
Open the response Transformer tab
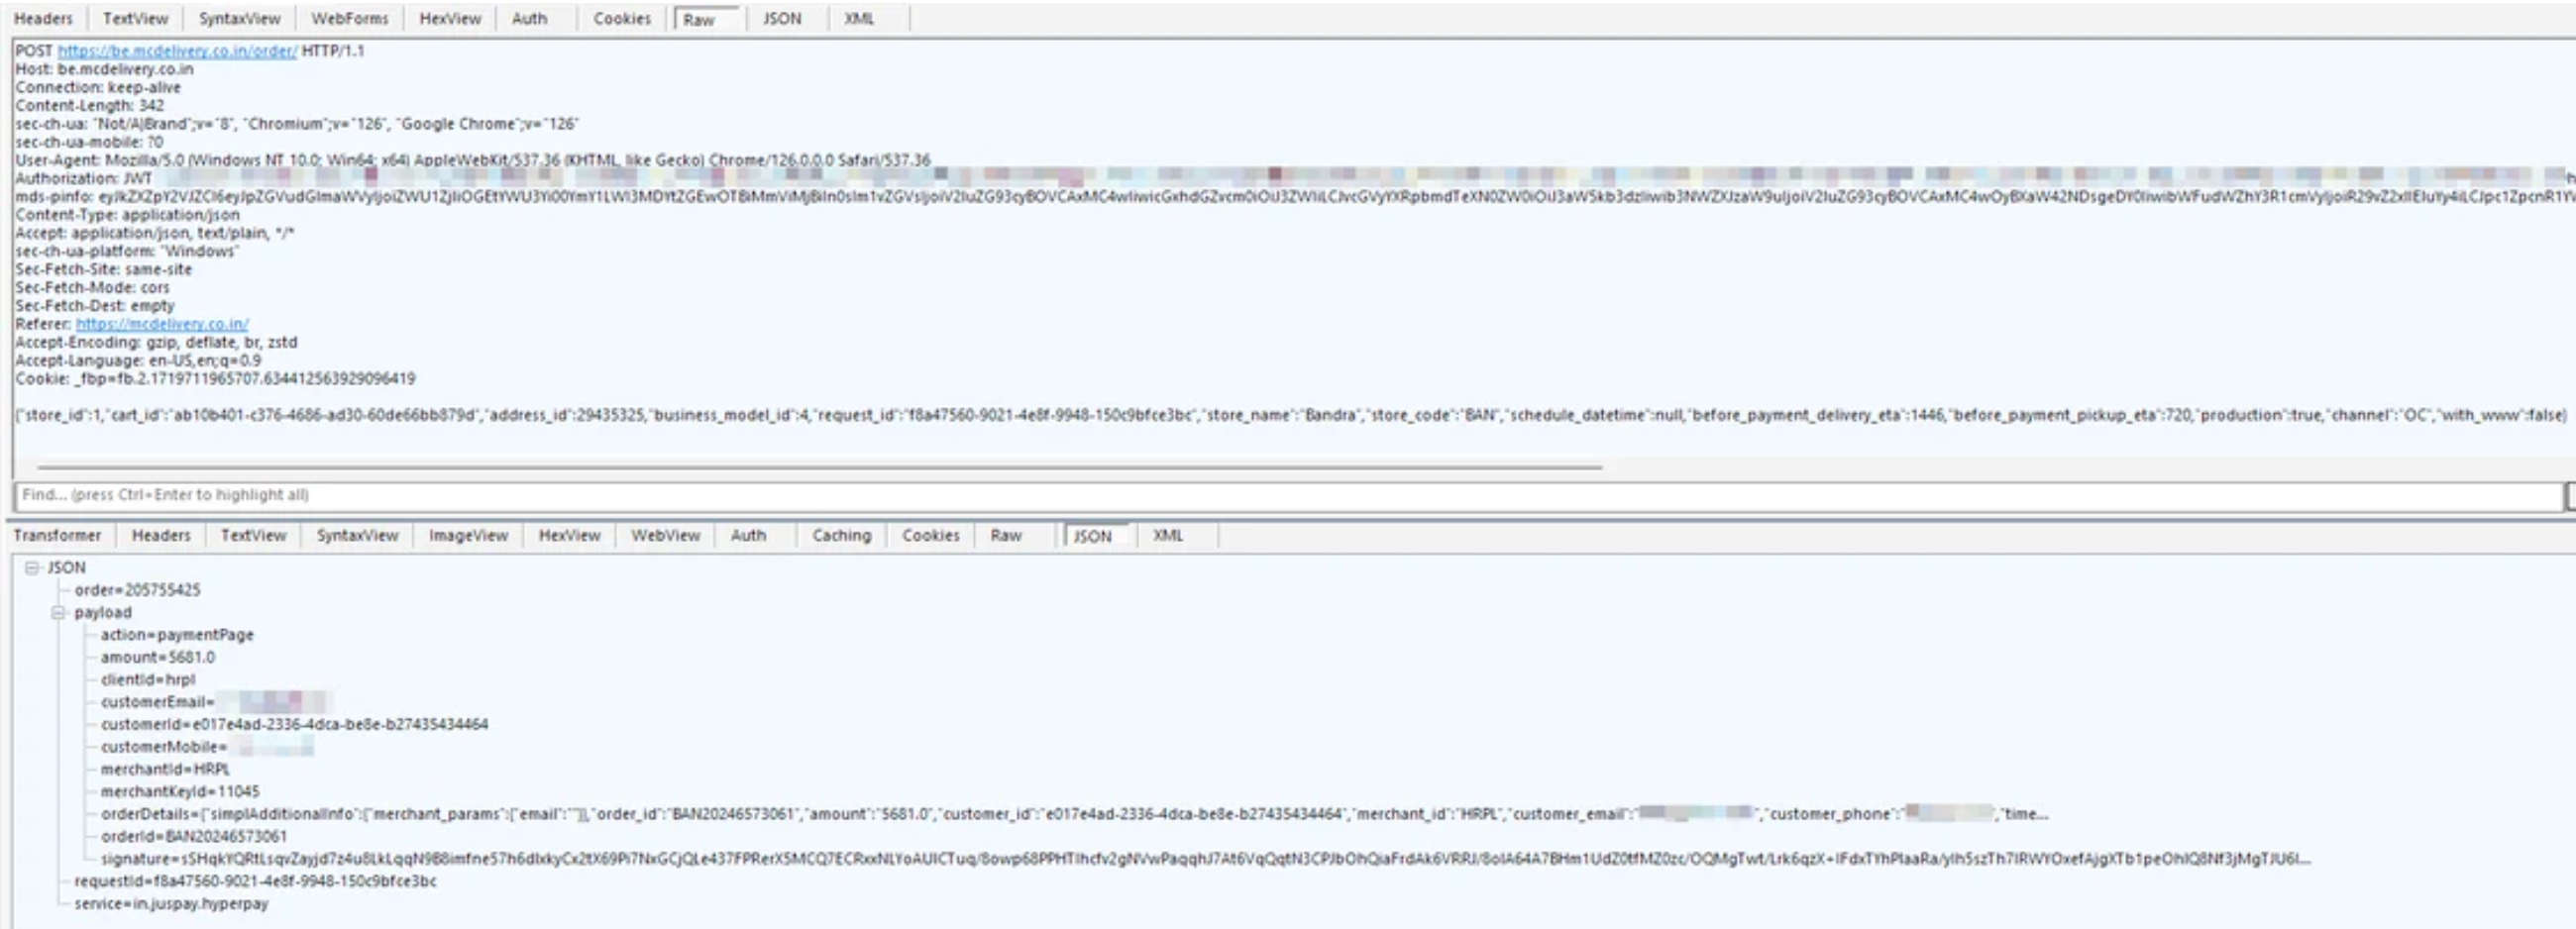57,536
